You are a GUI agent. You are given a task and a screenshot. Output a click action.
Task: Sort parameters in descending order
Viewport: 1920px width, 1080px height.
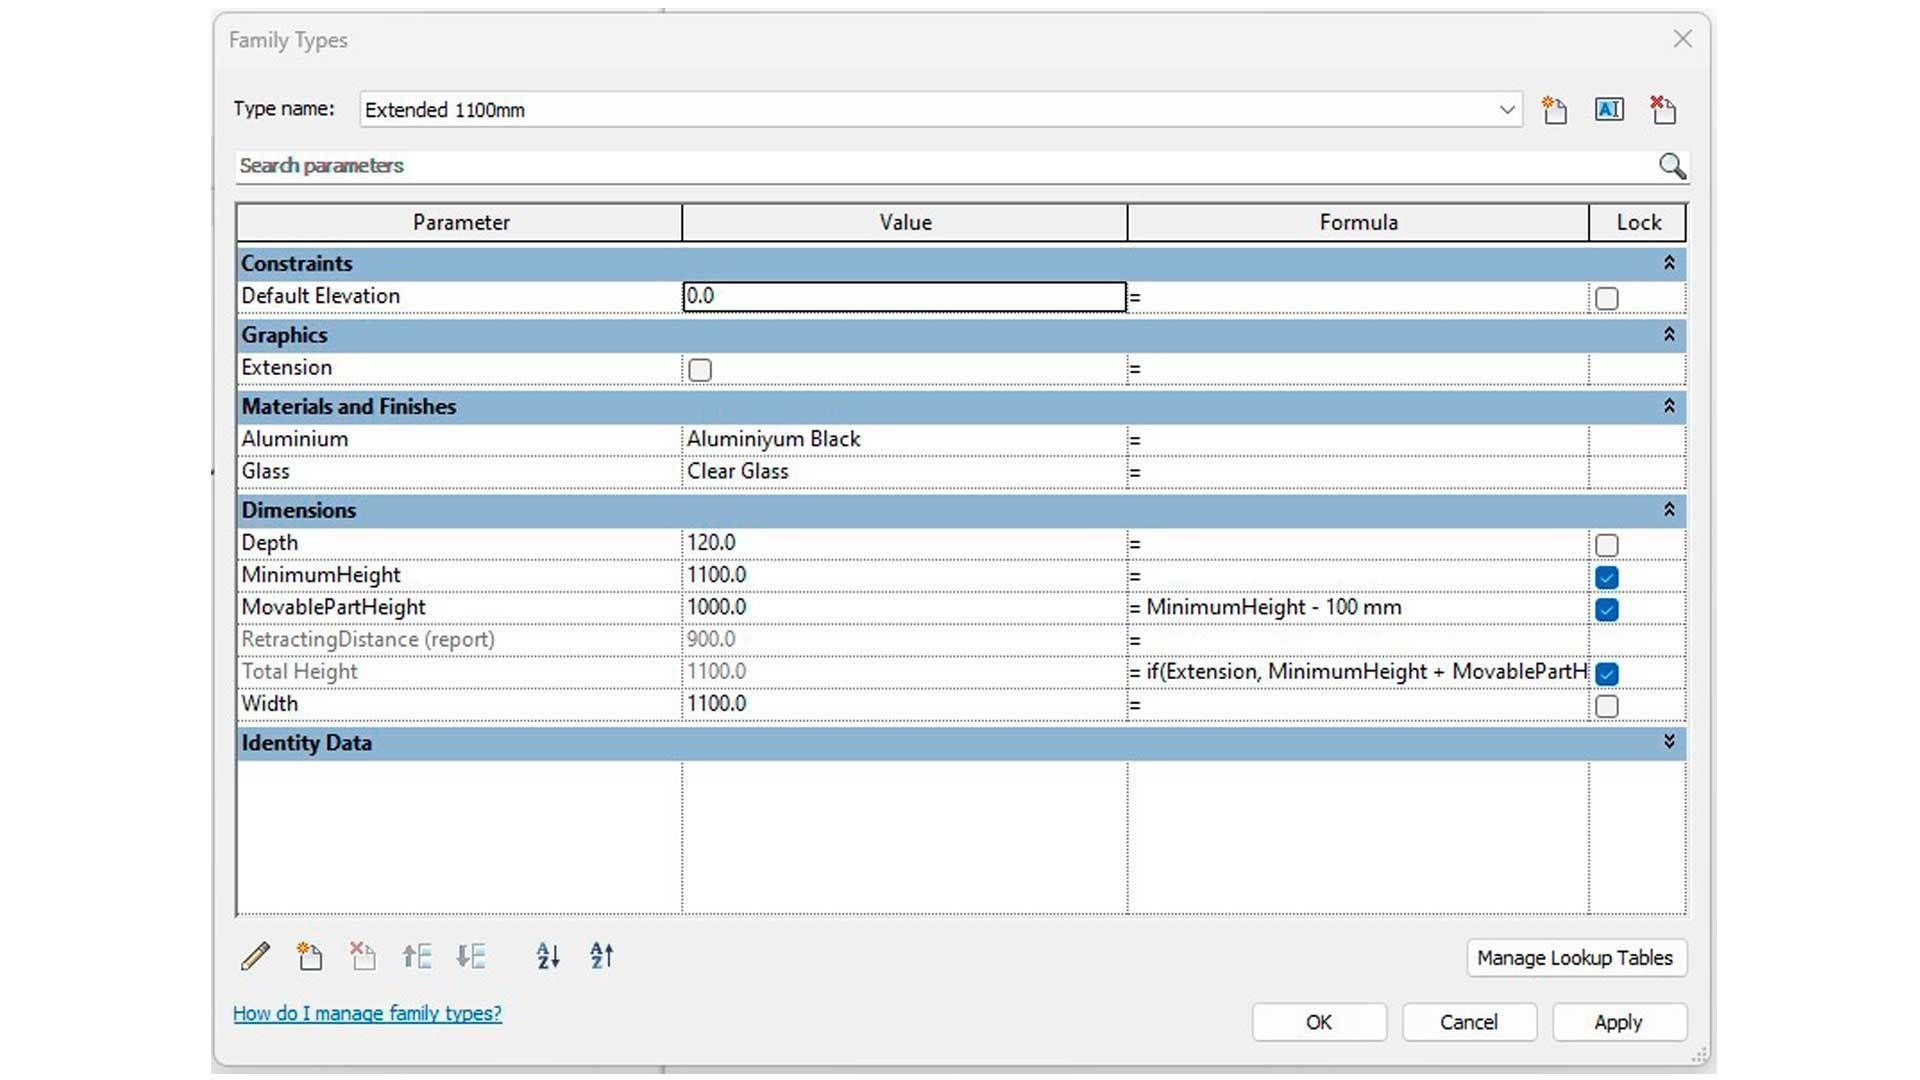[x=602, y=957]
